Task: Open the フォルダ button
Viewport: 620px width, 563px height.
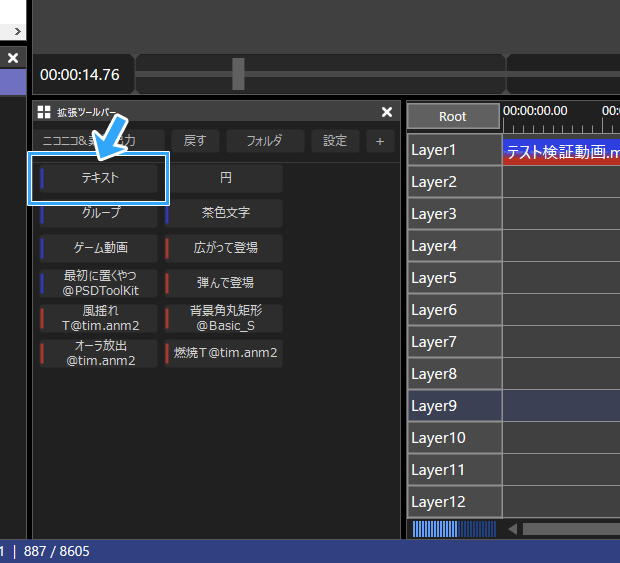Action: (265, 141)
